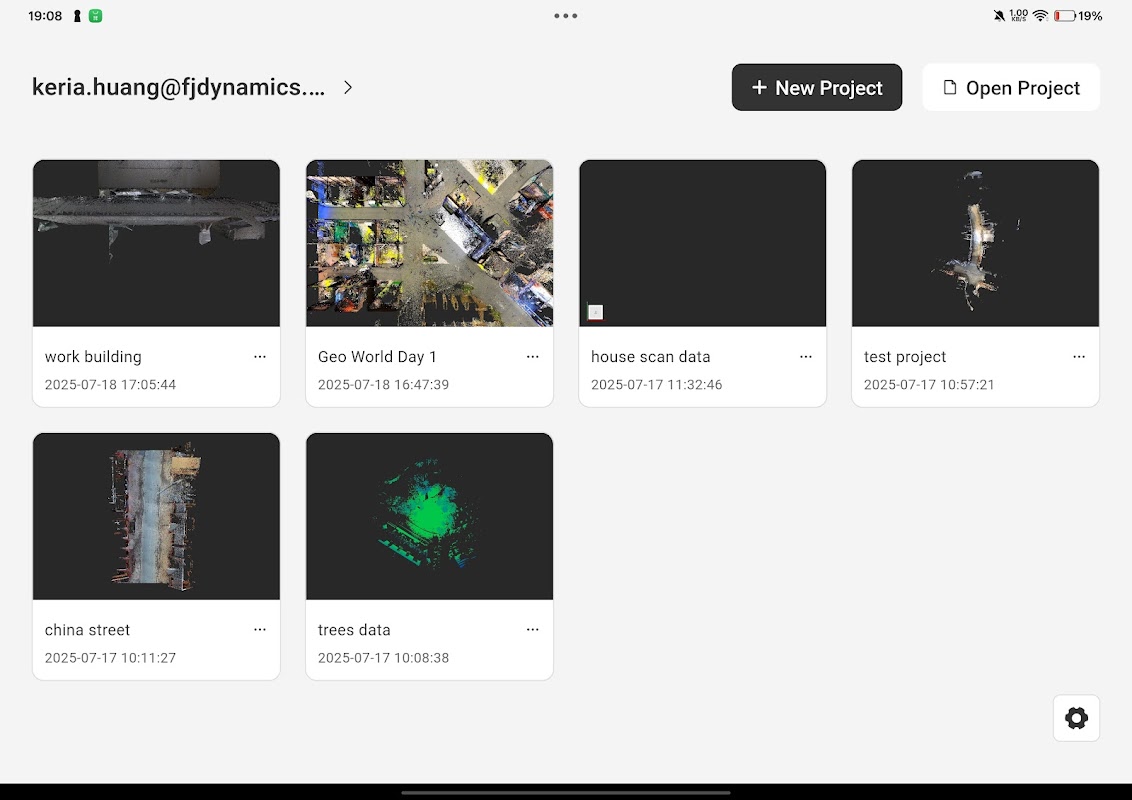Tap the three-dot handle at top center
This screenshot has height=800, width=1132.
pos(565,16)
